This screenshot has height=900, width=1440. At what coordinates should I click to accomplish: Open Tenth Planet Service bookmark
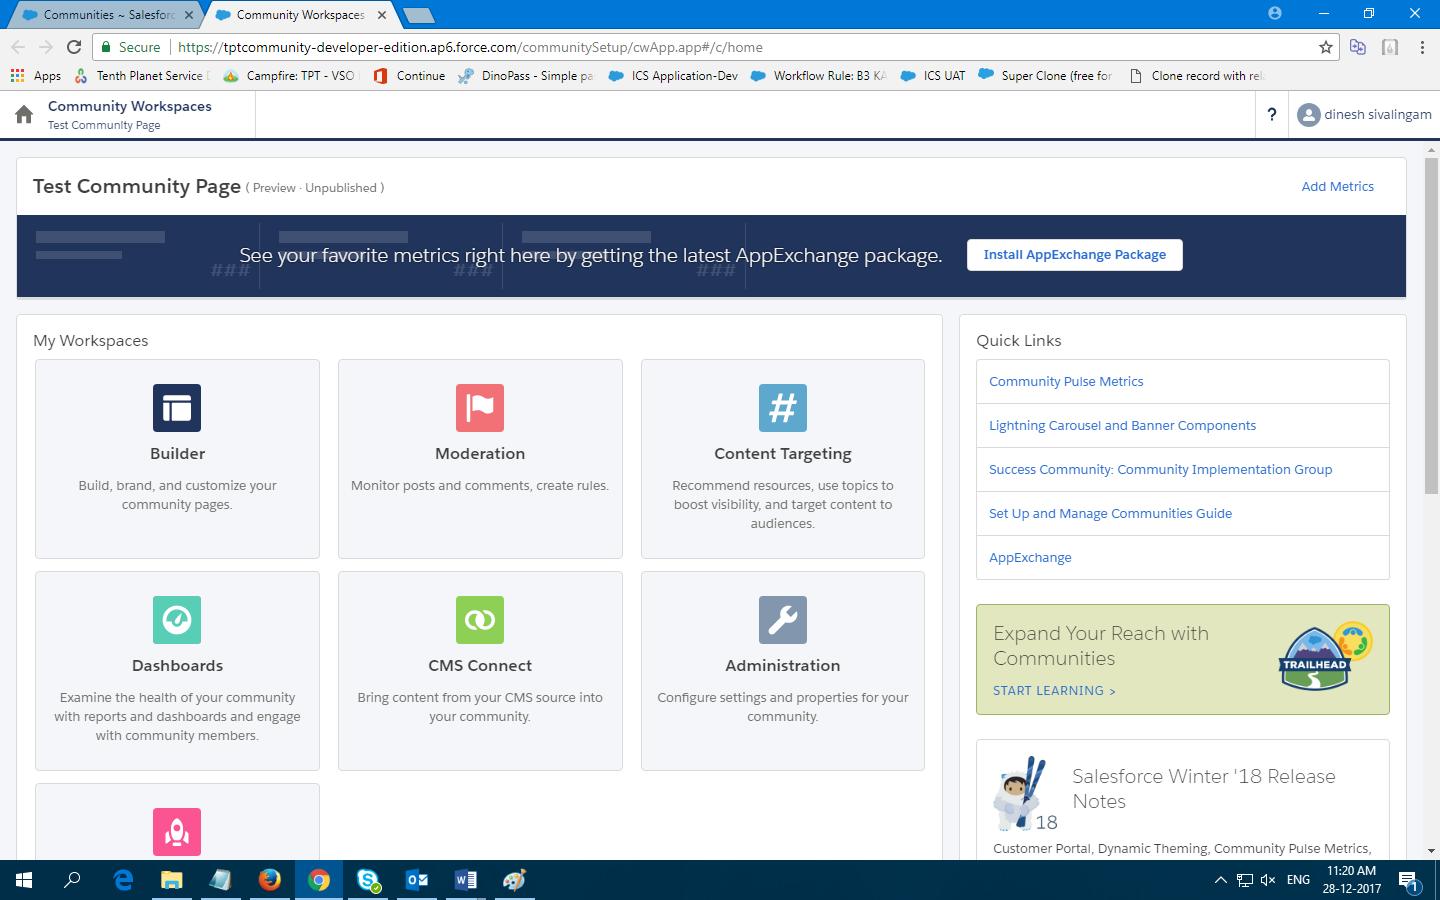[142, 75]
